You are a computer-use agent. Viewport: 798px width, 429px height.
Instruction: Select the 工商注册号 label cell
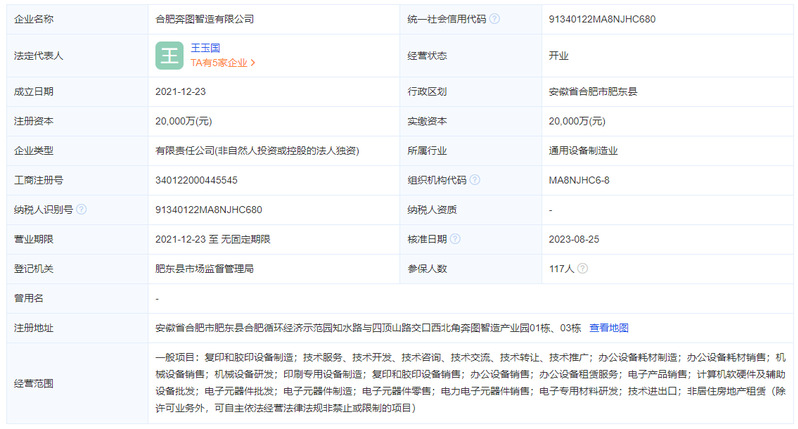(x=77, y=180)
